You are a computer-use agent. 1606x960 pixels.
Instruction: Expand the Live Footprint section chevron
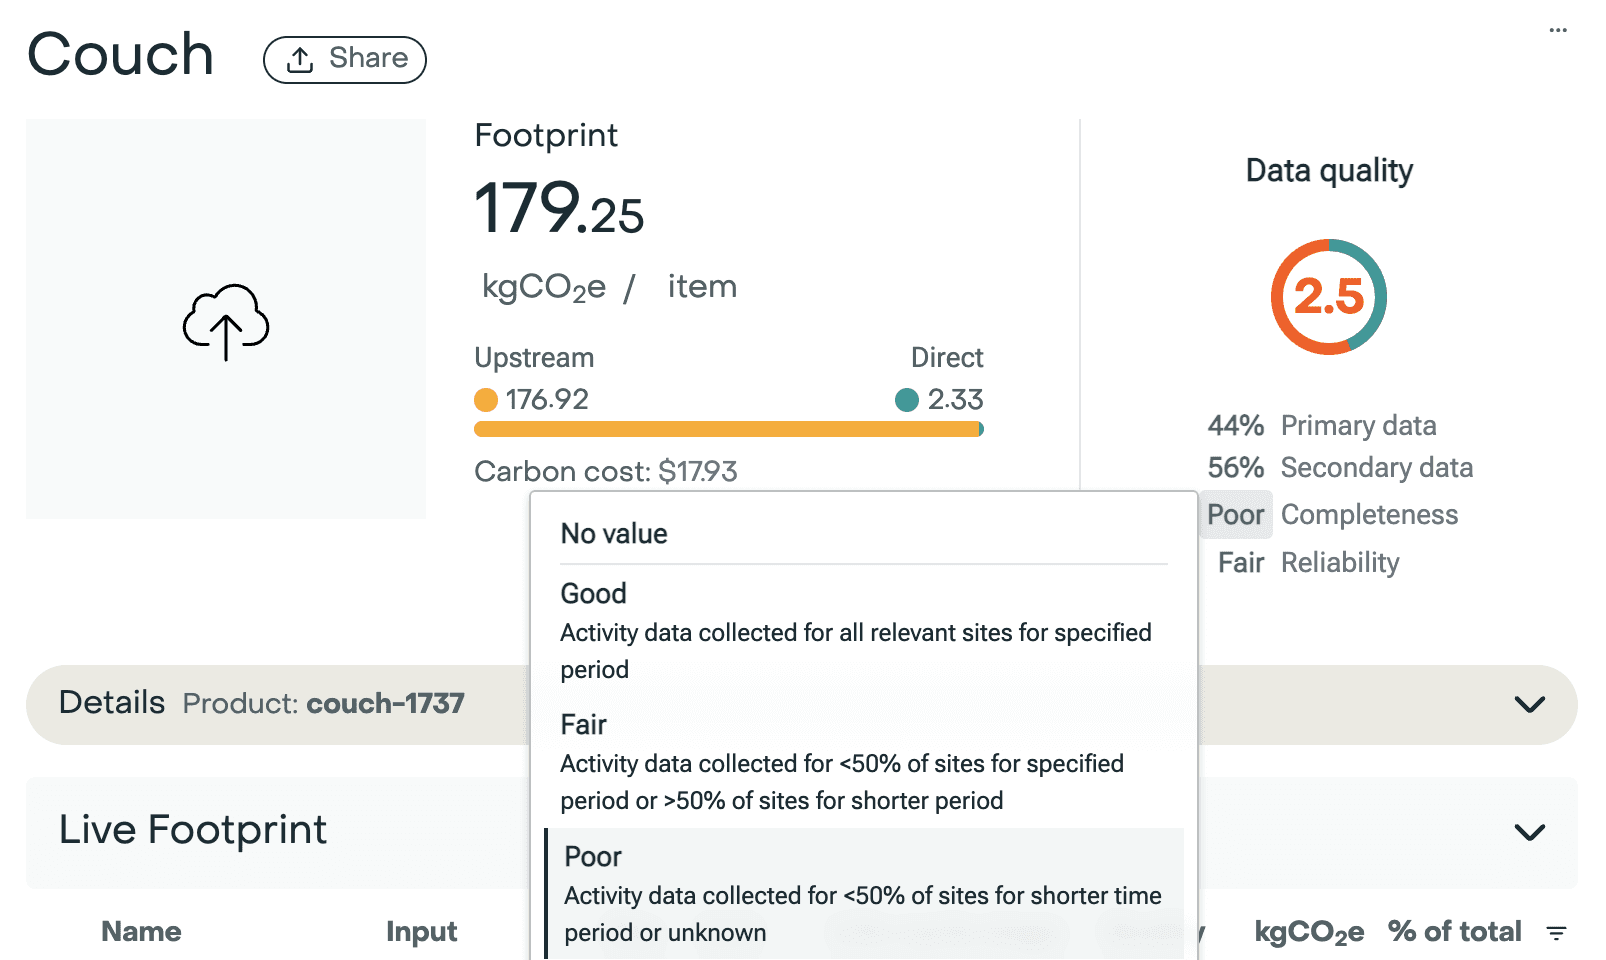pyautogui.click(x=1529, y=832)
